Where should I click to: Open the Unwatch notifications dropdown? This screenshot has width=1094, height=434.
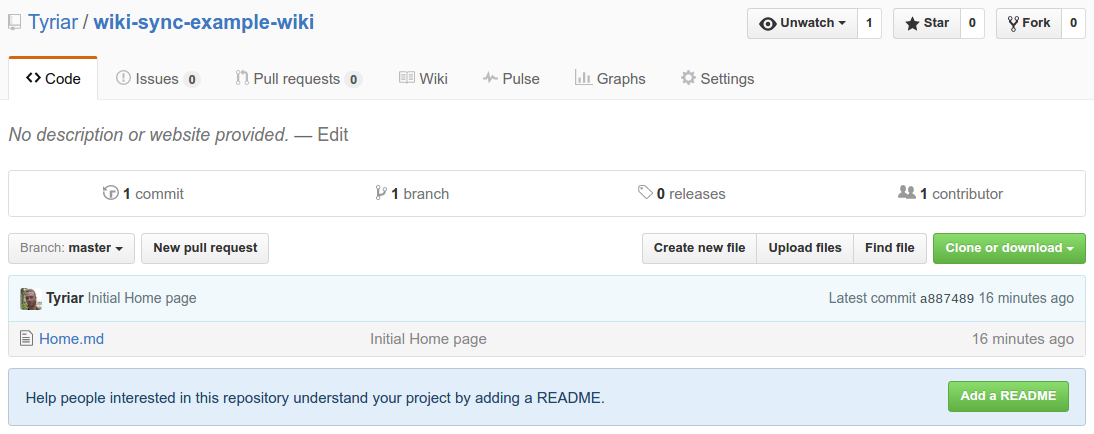click(x=802, y=23)
